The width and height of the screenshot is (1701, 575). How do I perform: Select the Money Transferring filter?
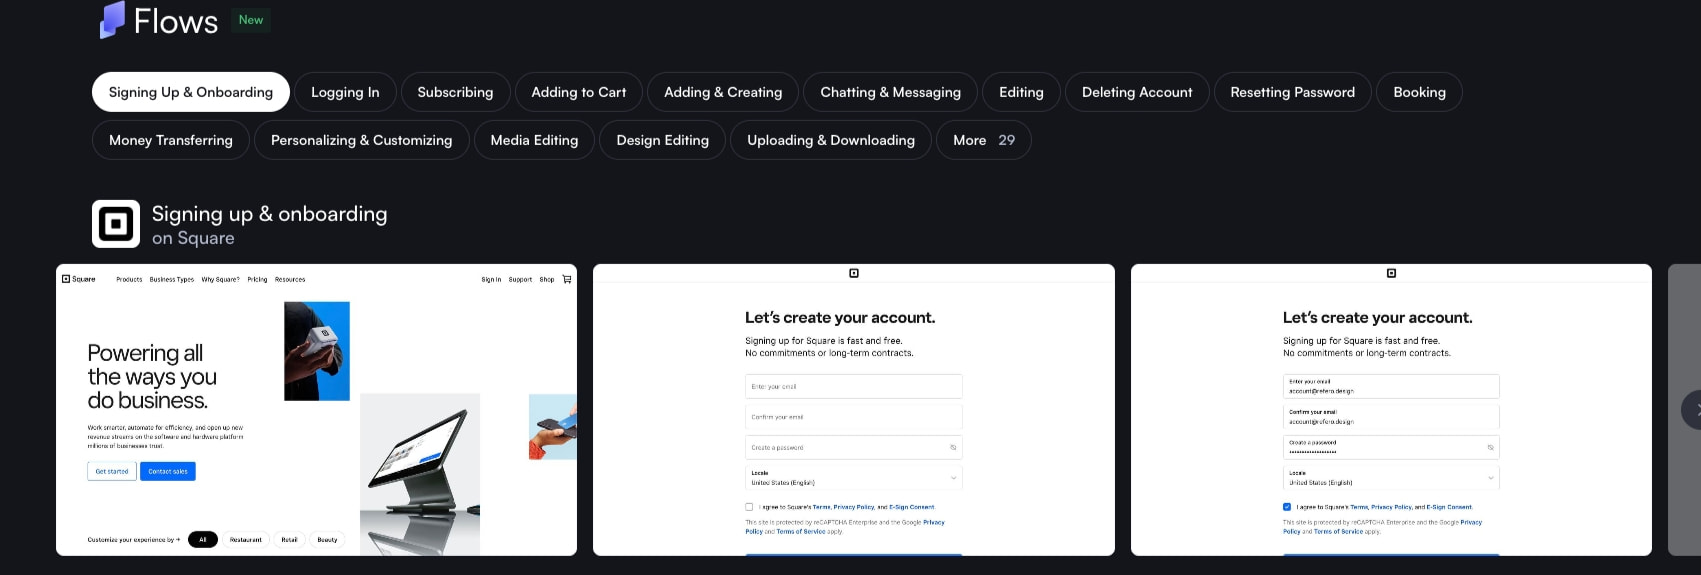(171, 140)
